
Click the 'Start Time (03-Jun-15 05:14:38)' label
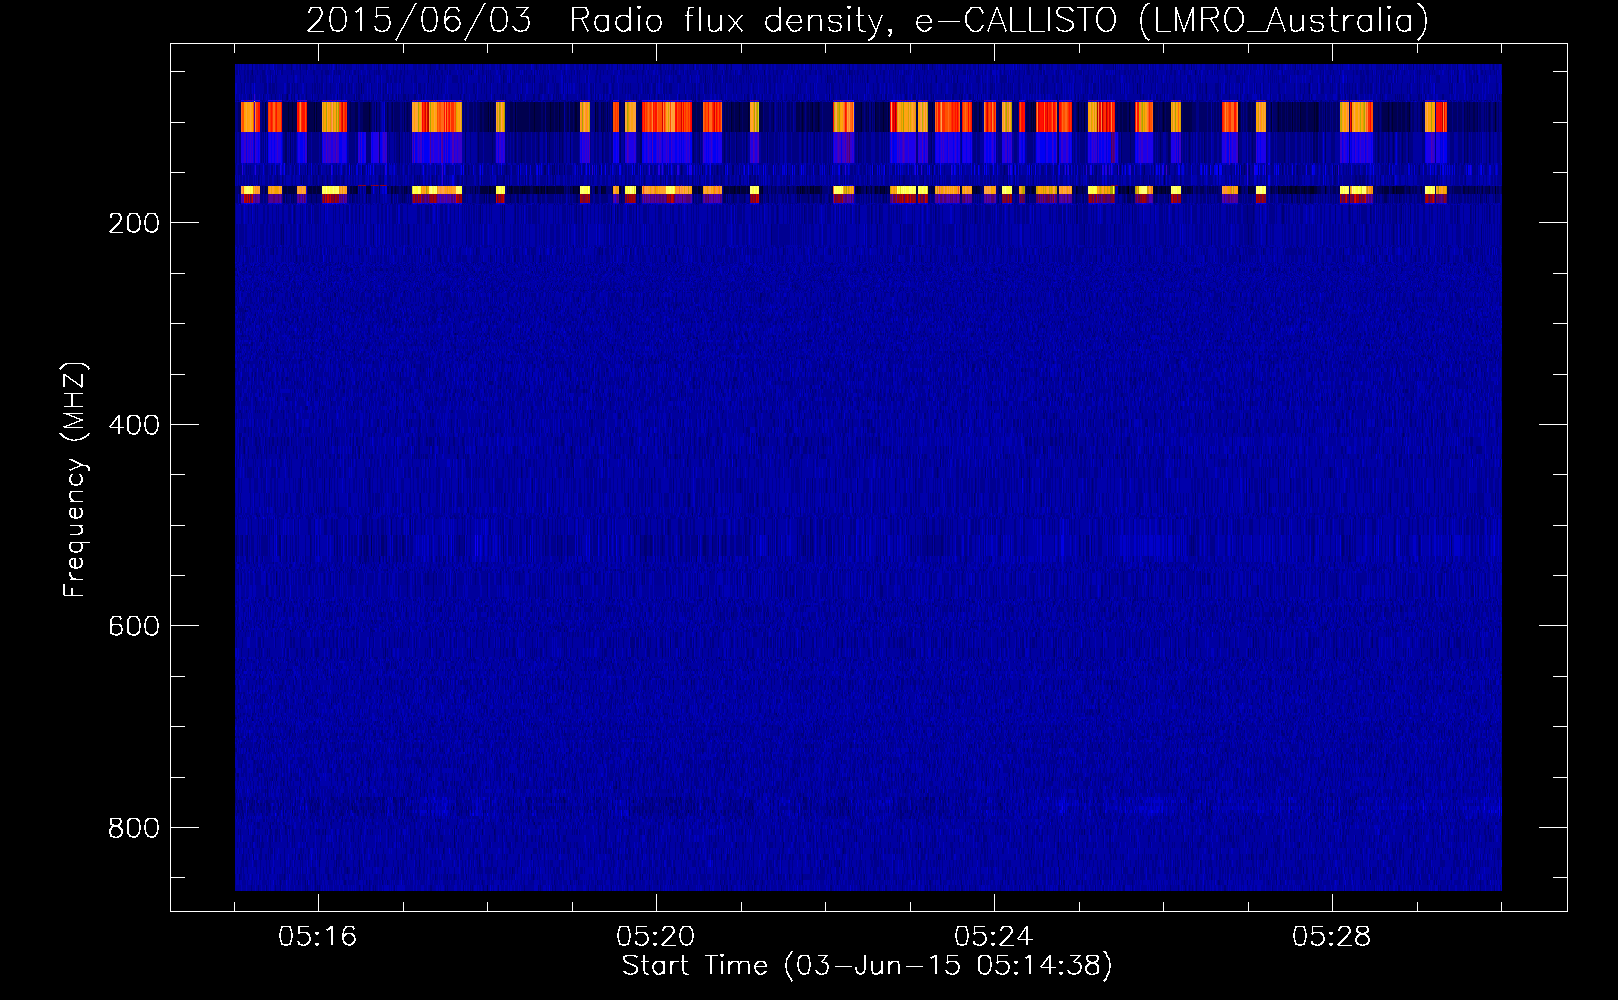867,966
